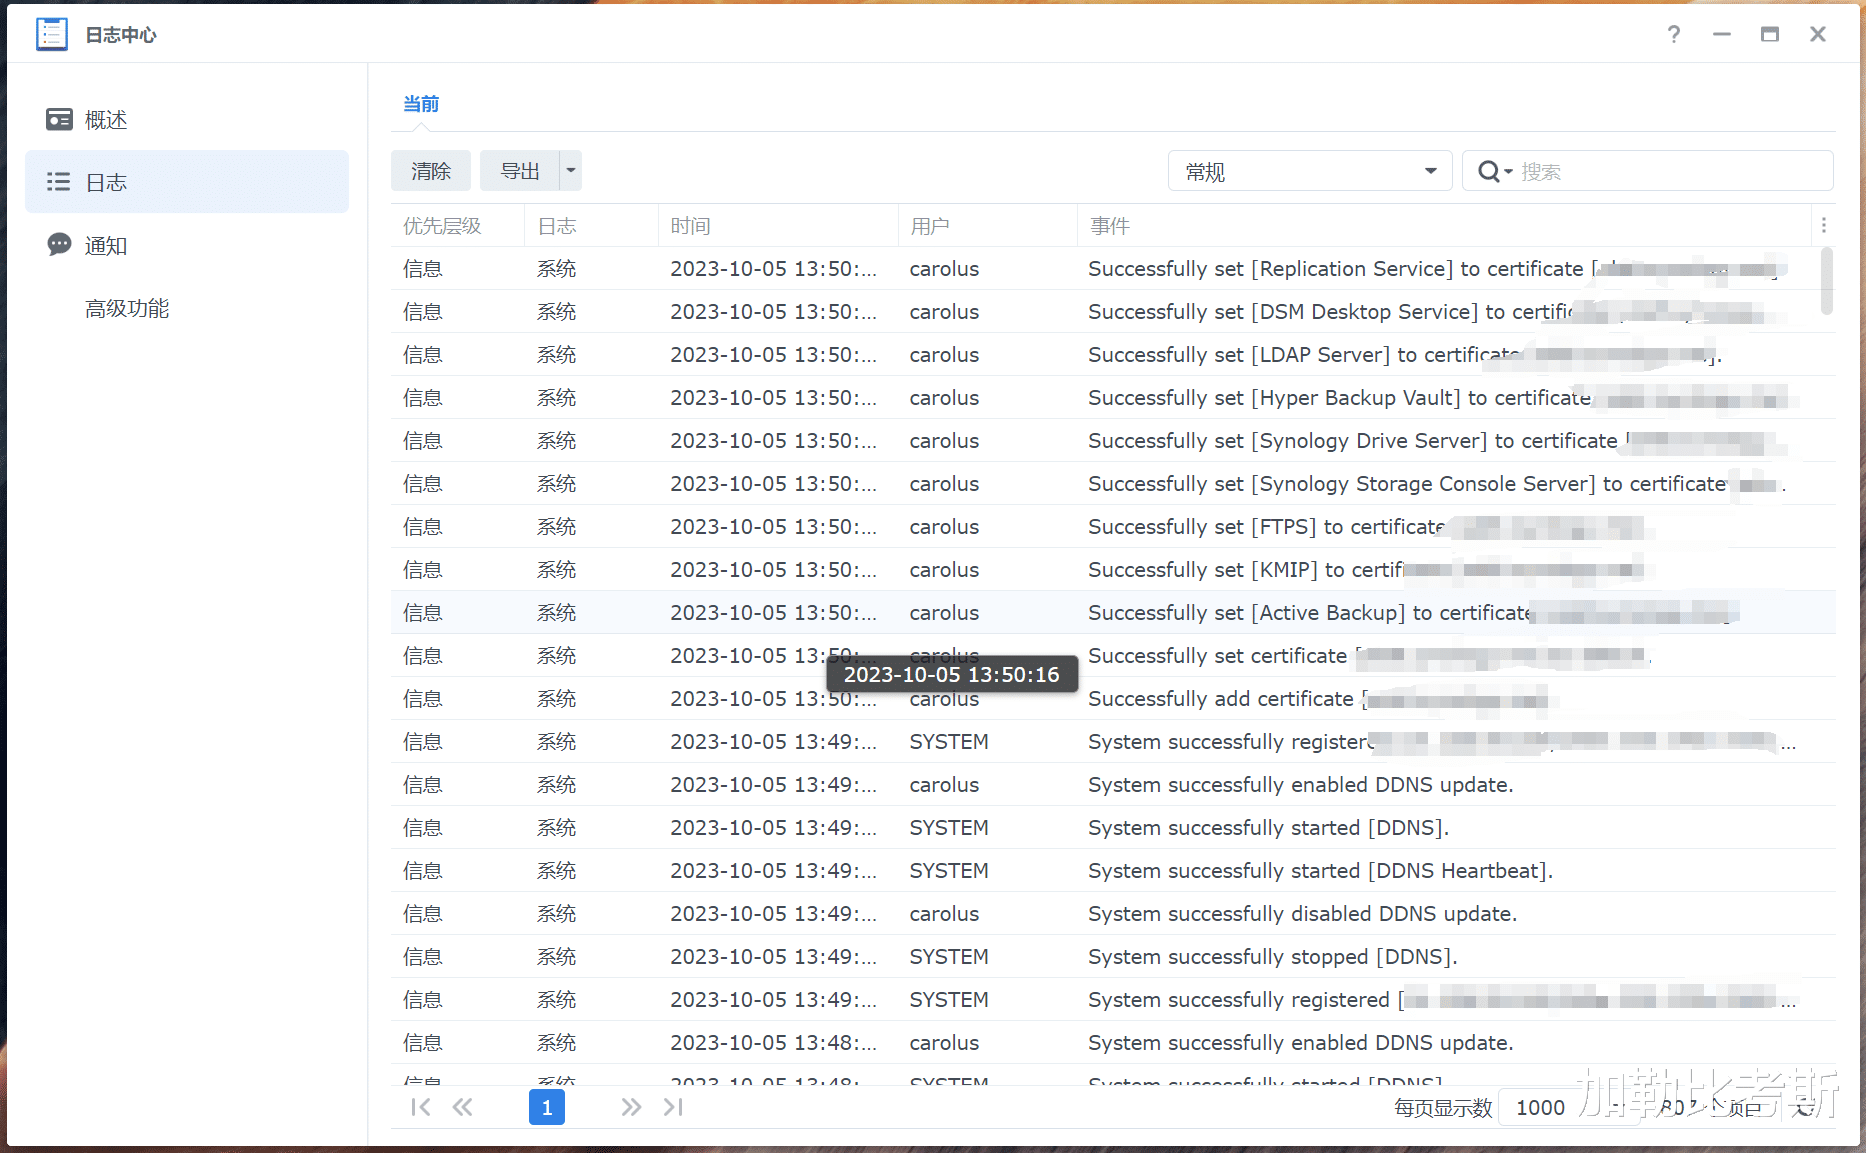
Task: Click the 导出 export button
Action: pyautogui.click(x=520, y=171)
